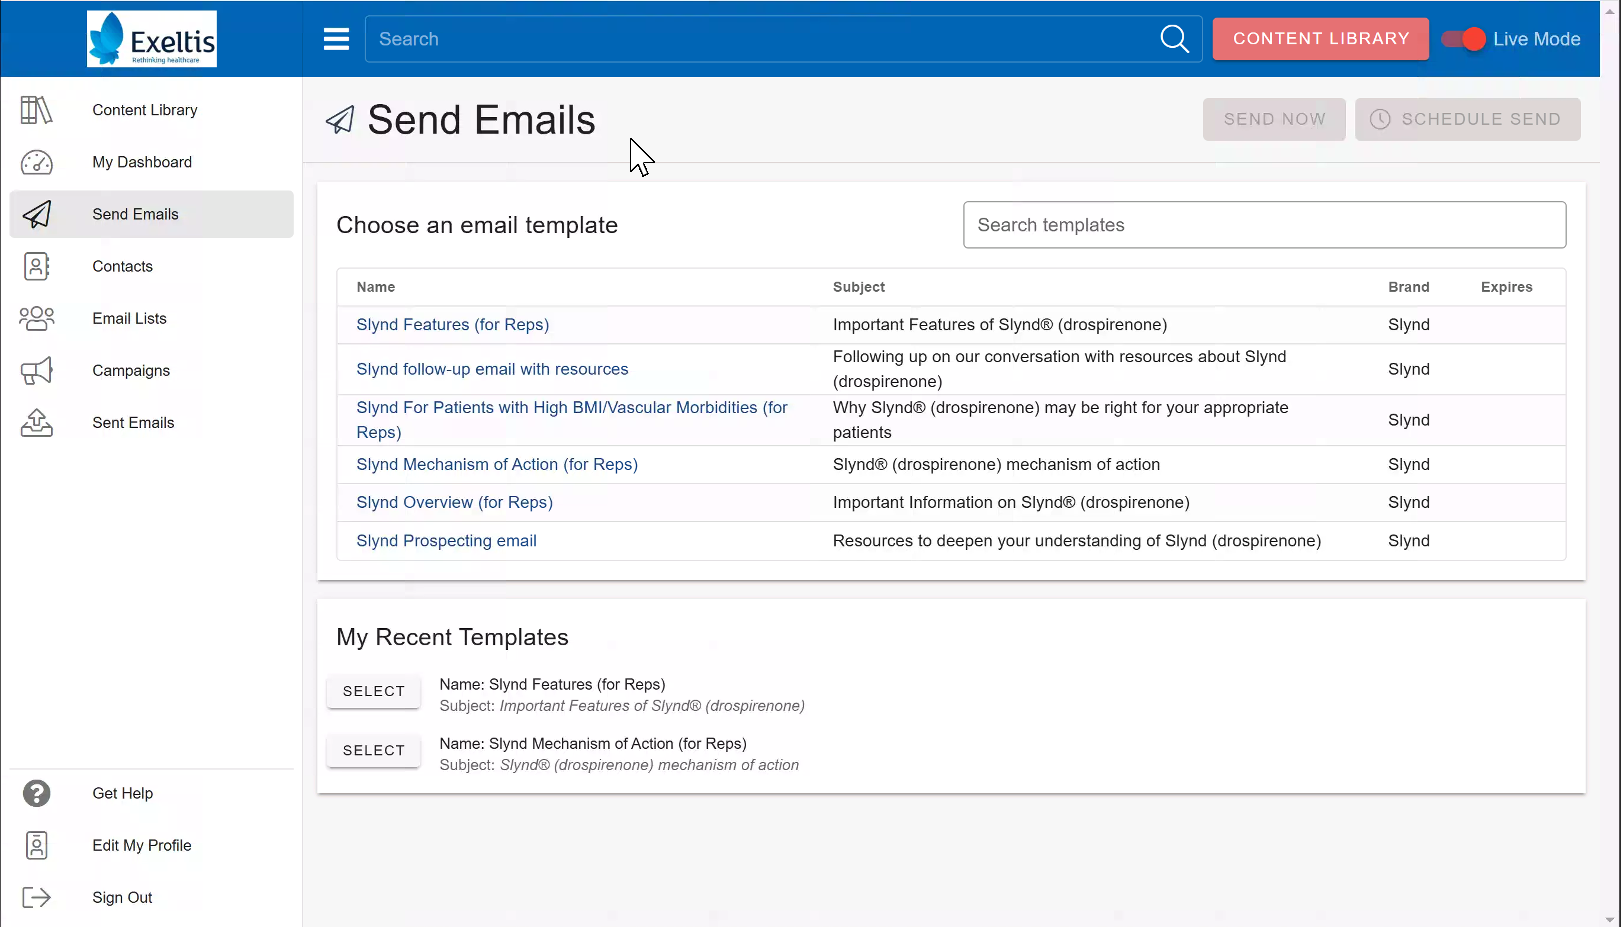Viewport: 1621px width, 927px height.
Task: Open Slynd Prospecting email template
Action: coord(446,541)
